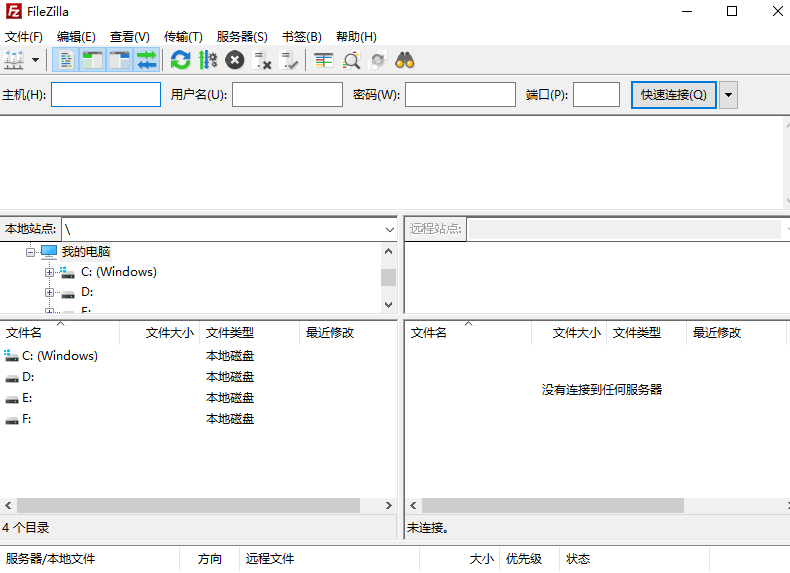Toggle directory comparison magnifier icon
The height and width of the screenshot is (573, 790).
351,60
